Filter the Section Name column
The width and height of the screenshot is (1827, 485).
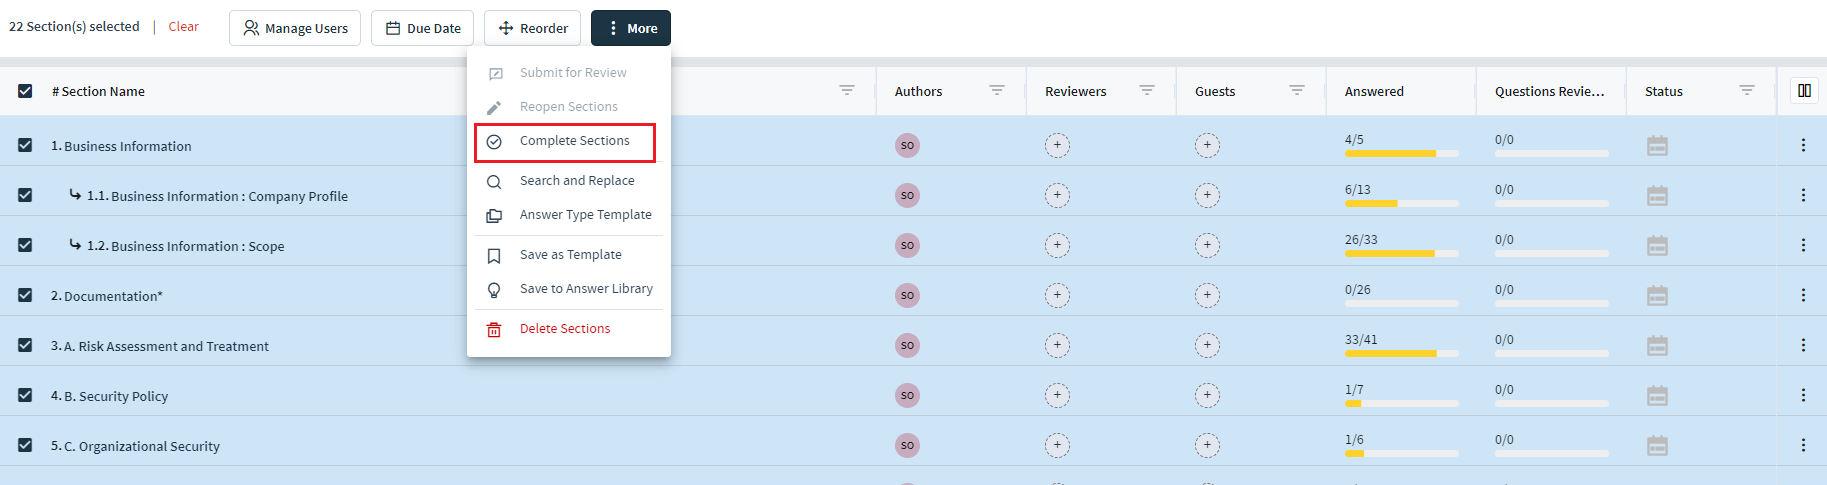847,90
